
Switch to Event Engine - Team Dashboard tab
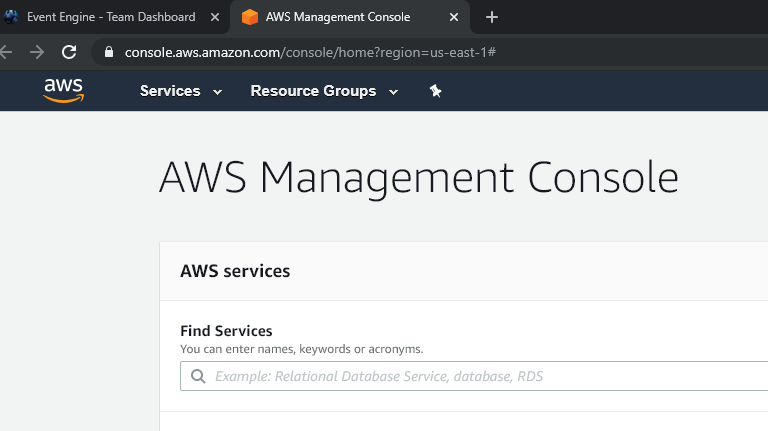pos(110,17)
